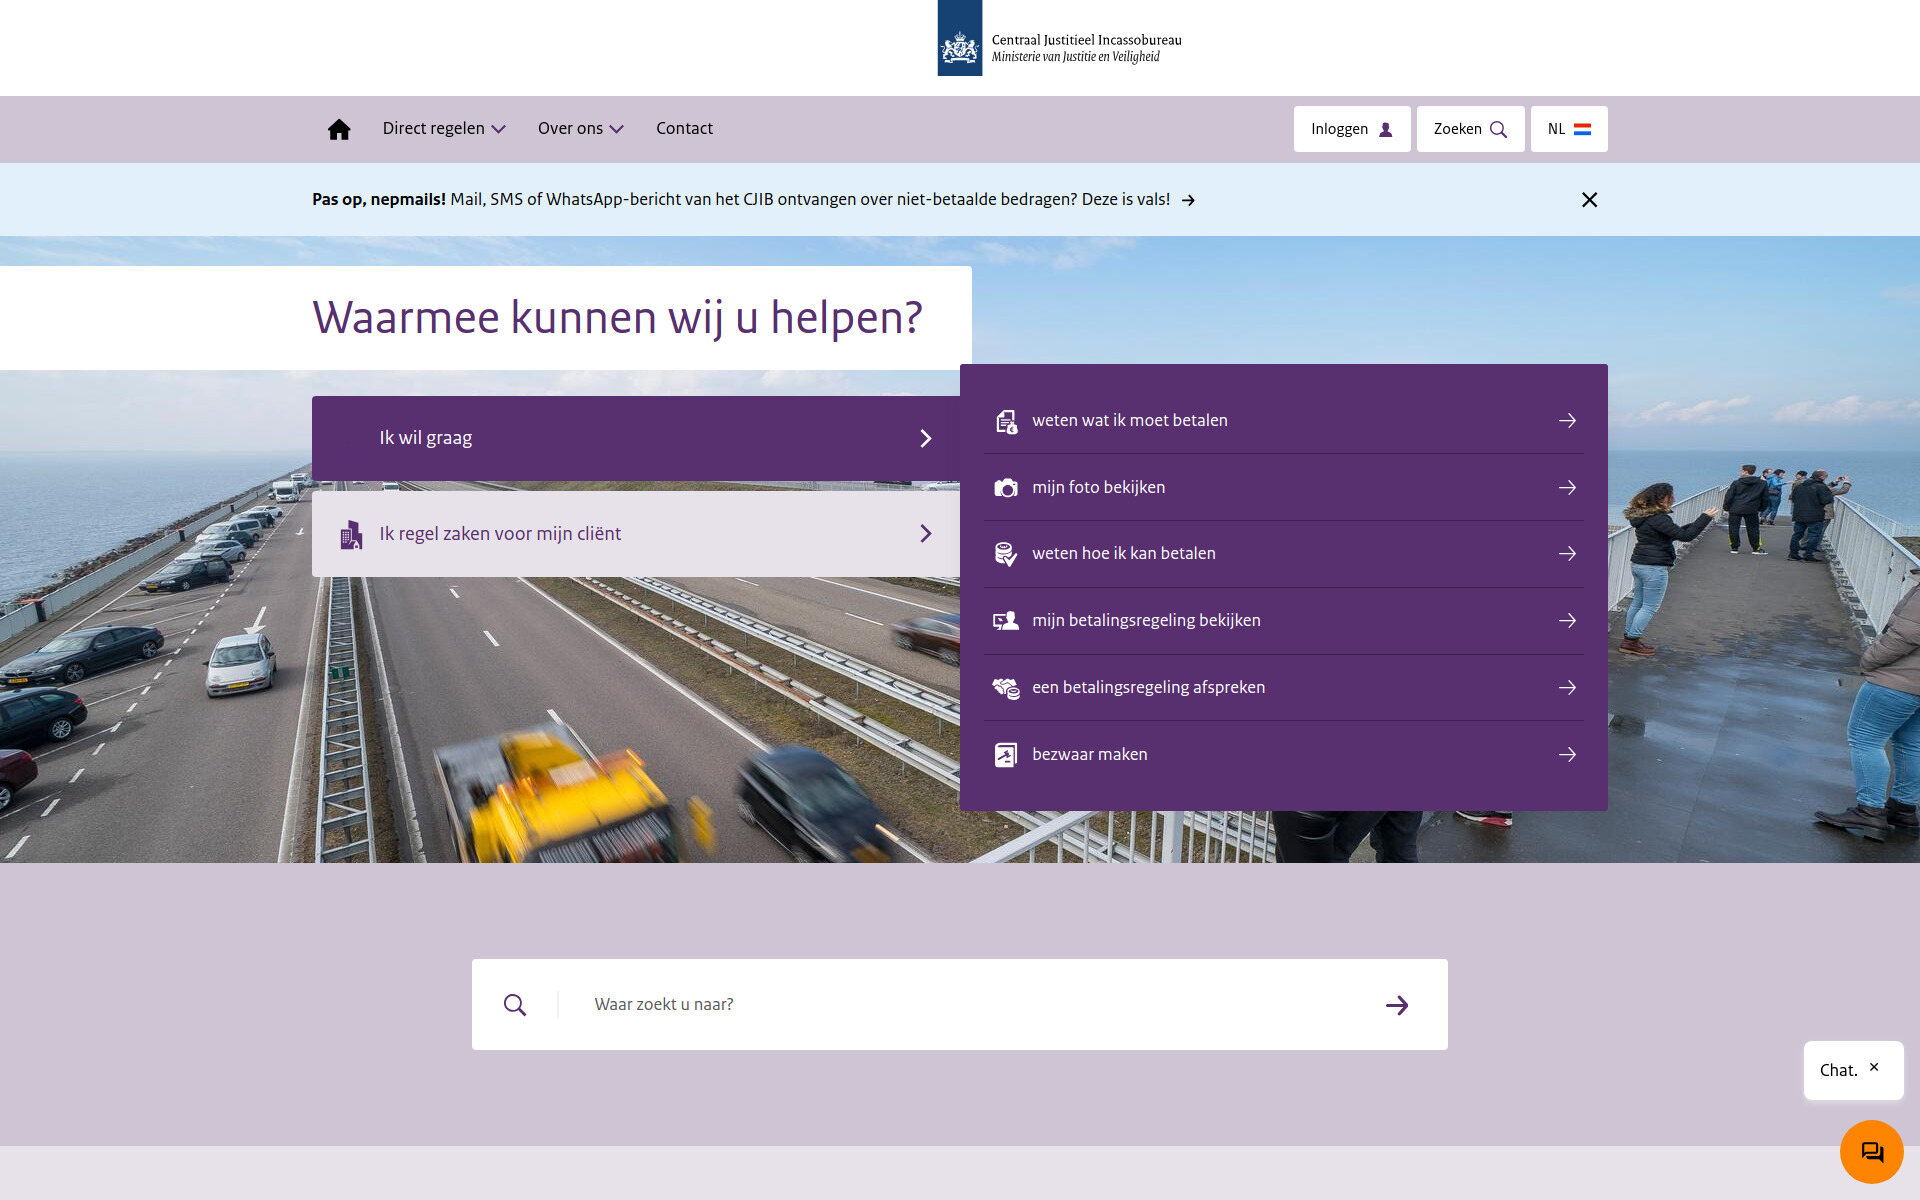Open the Zoeken search button
Screen dimensions: 1920x1200
pos(1470,129)
